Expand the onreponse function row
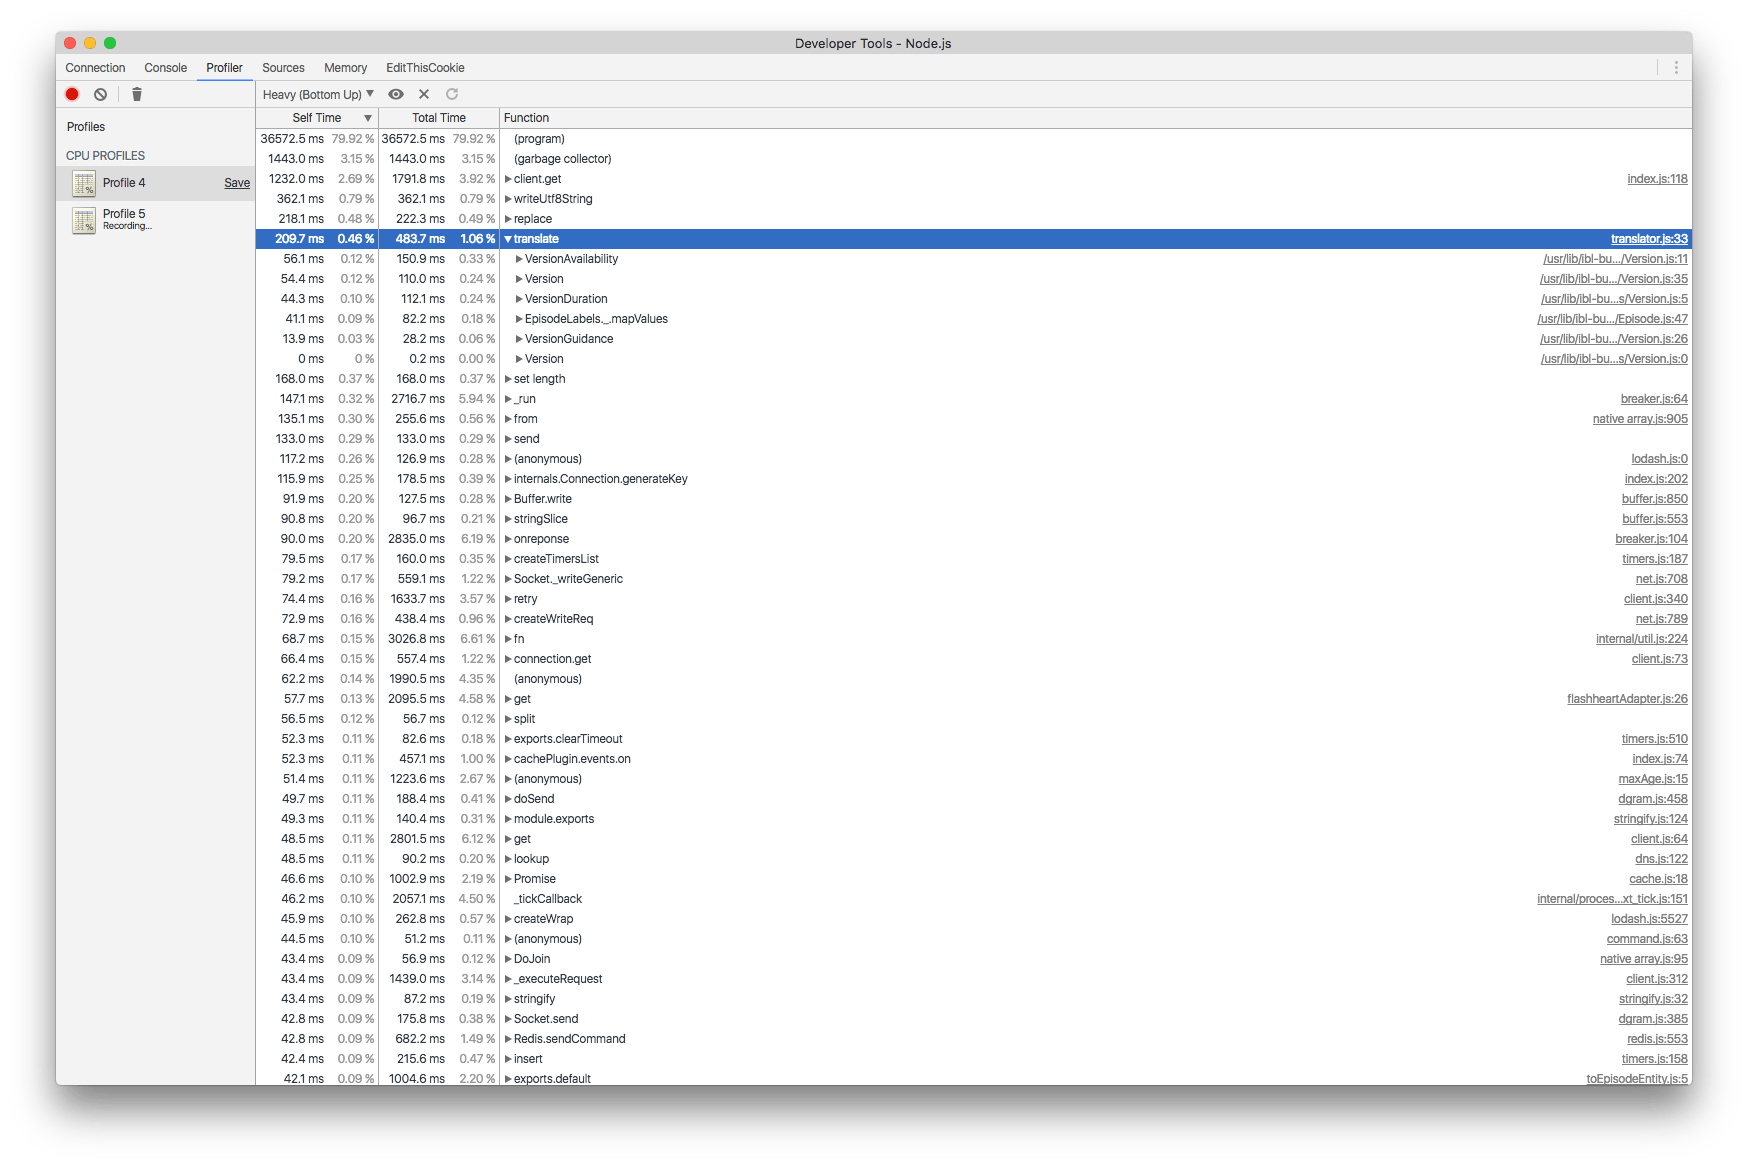The width and height of the screenshot is (1748, 1165). pyautogui.click(x=508, y=539)
